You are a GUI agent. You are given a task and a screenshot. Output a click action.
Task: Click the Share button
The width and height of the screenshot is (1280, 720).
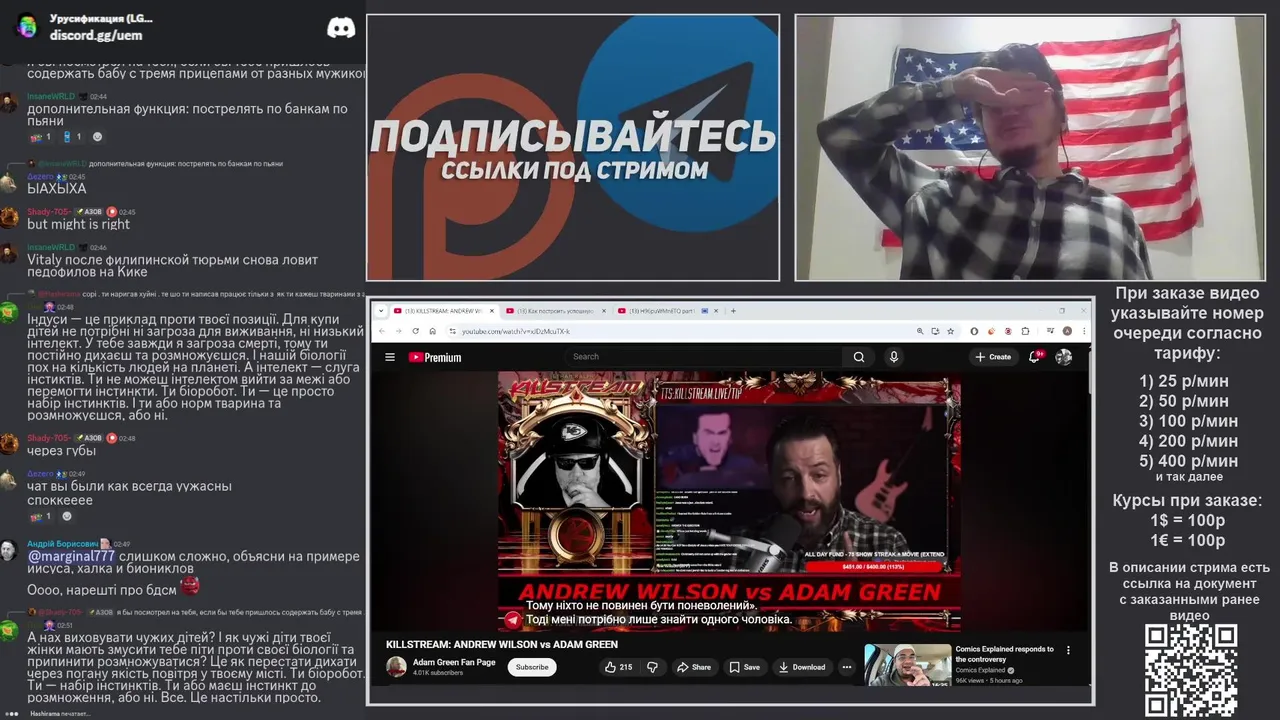pyautogui.click(x=694, y=667)
